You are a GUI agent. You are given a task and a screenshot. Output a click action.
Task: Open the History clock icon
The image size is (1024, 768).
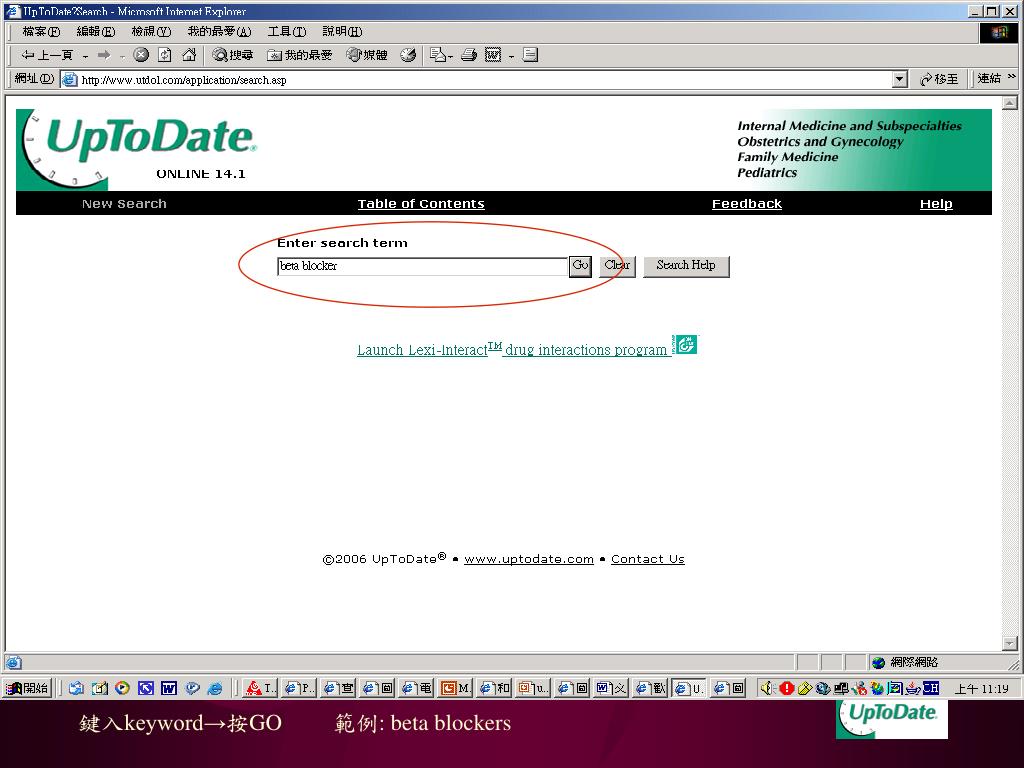point(408,56)
